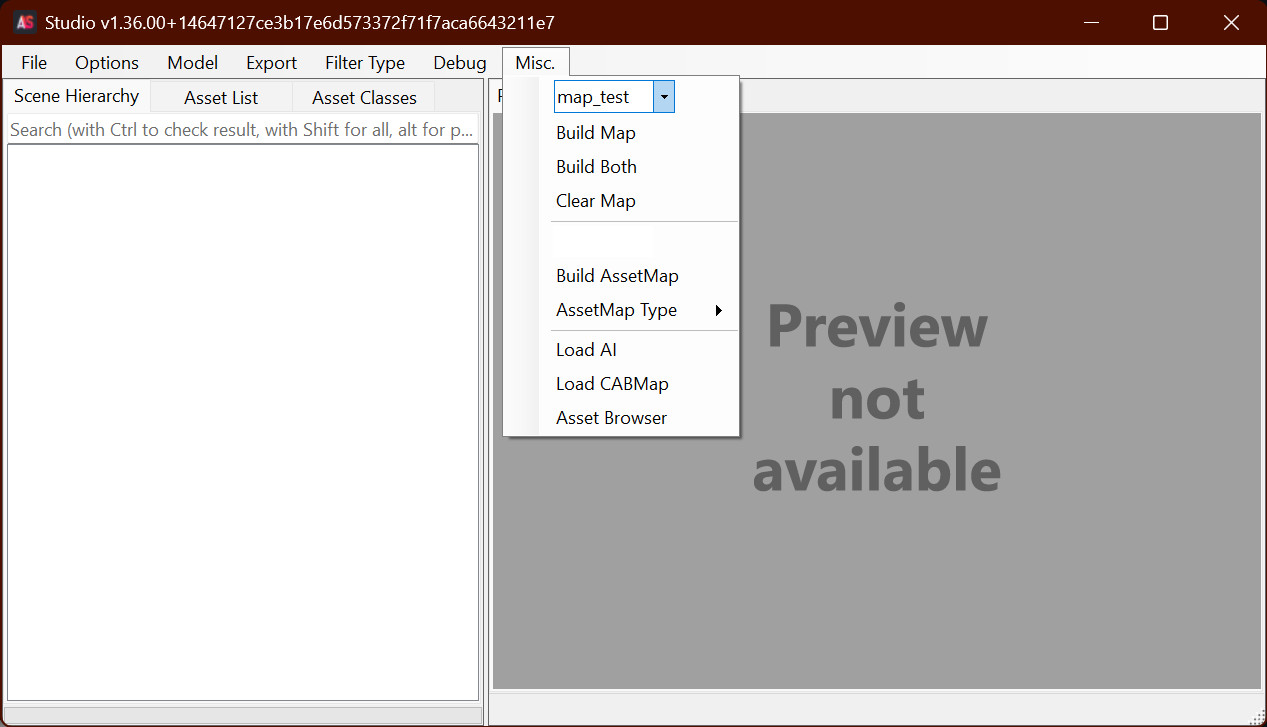Image resolution: width=1267 pixels, height=727 pixels.
Task: Select Build Map menu entry
Action: click(x=621, y=133)
